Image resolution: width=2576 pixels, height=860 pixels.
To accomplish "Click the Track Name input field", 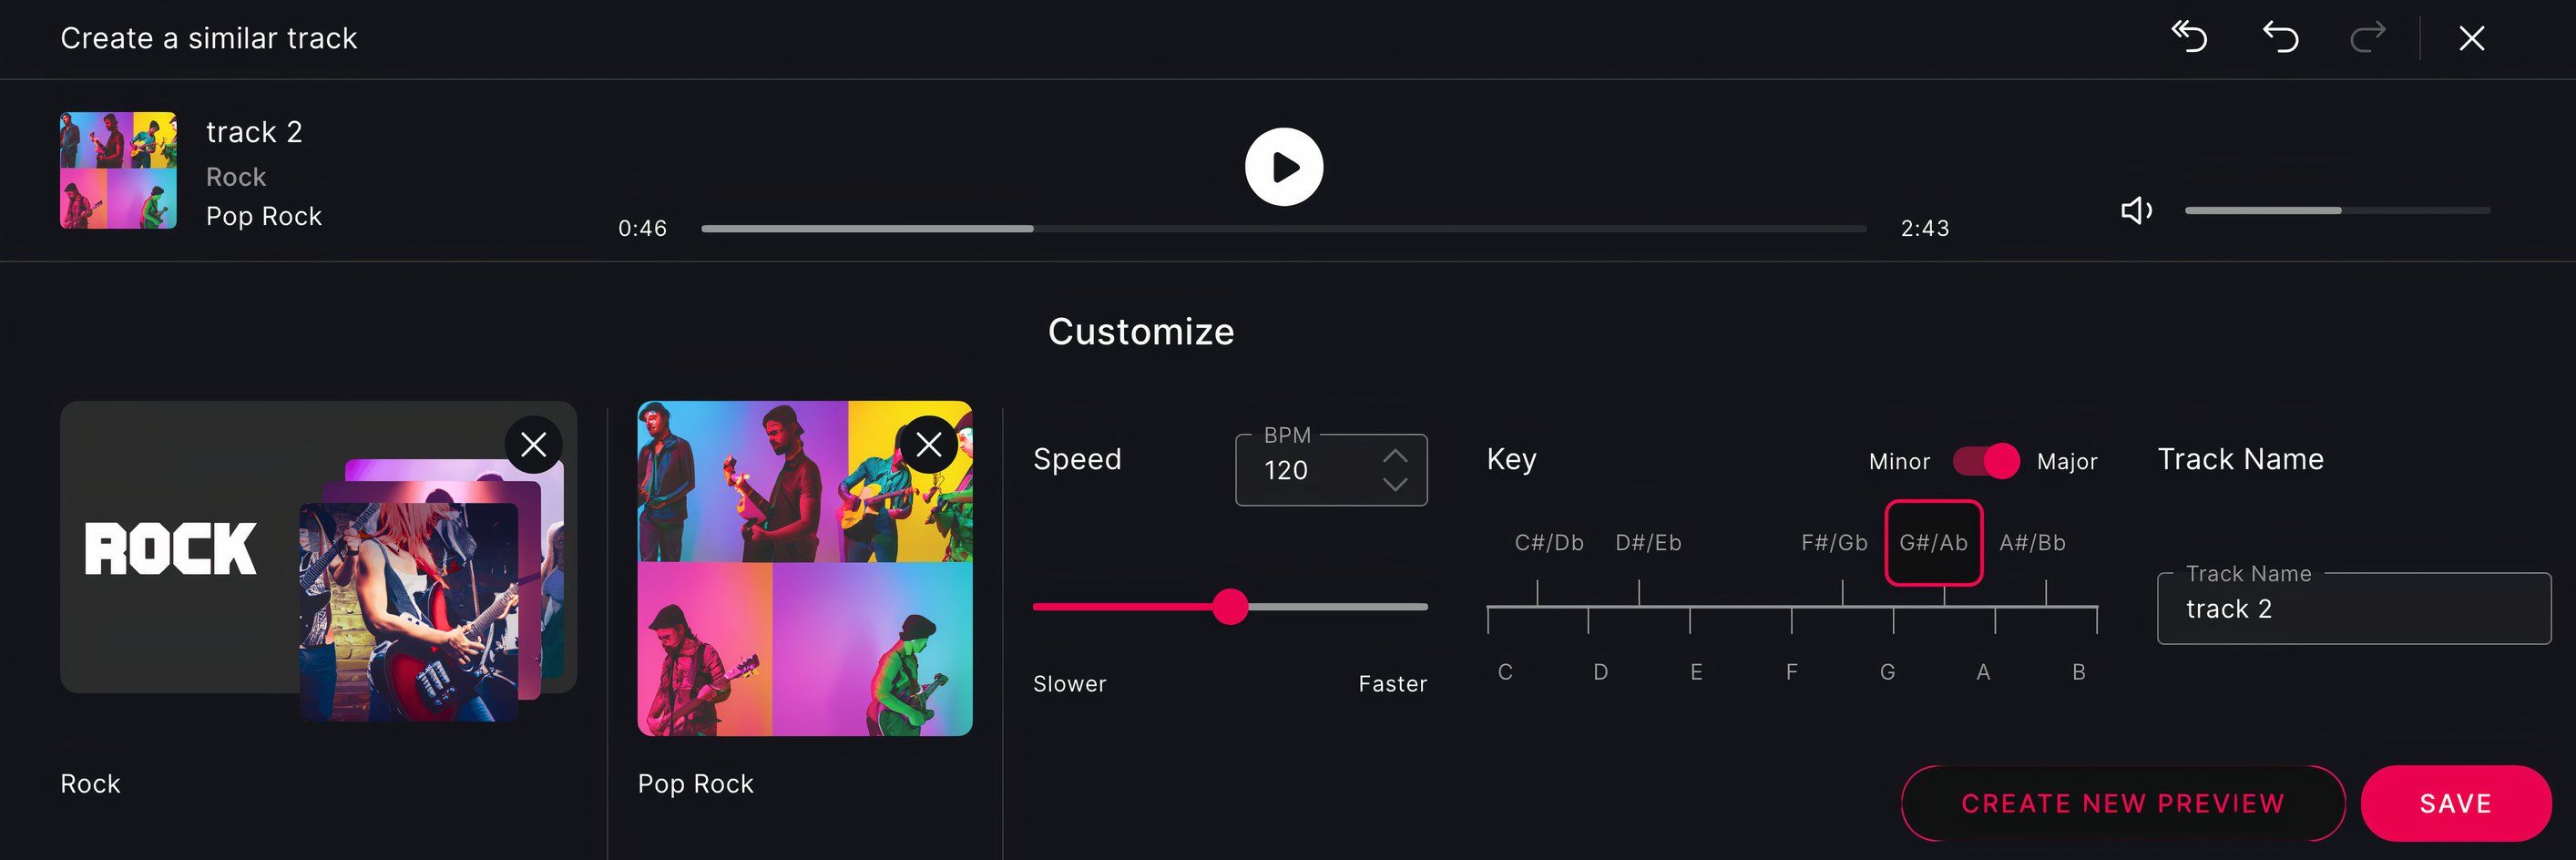I will click(x=2353, y=609).
